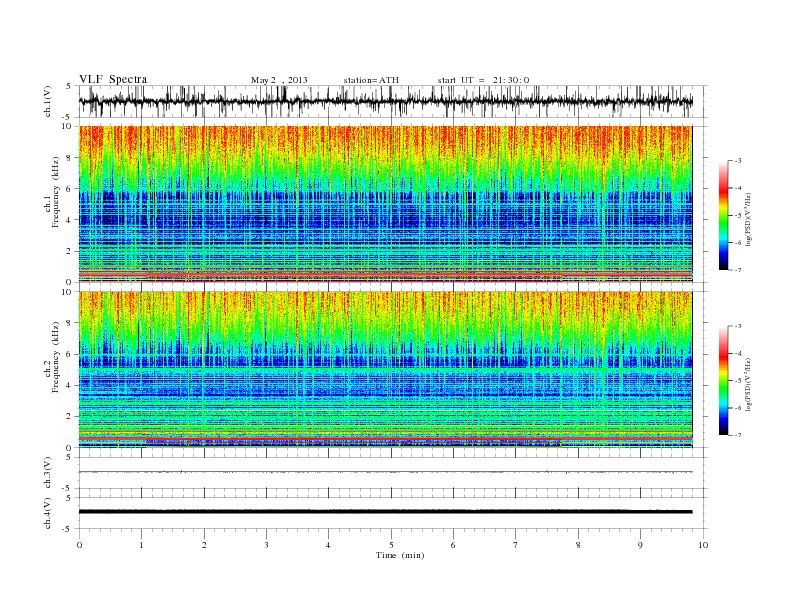
Task: Click the ch.3 voltage trace line
Action: click(385, 472)
